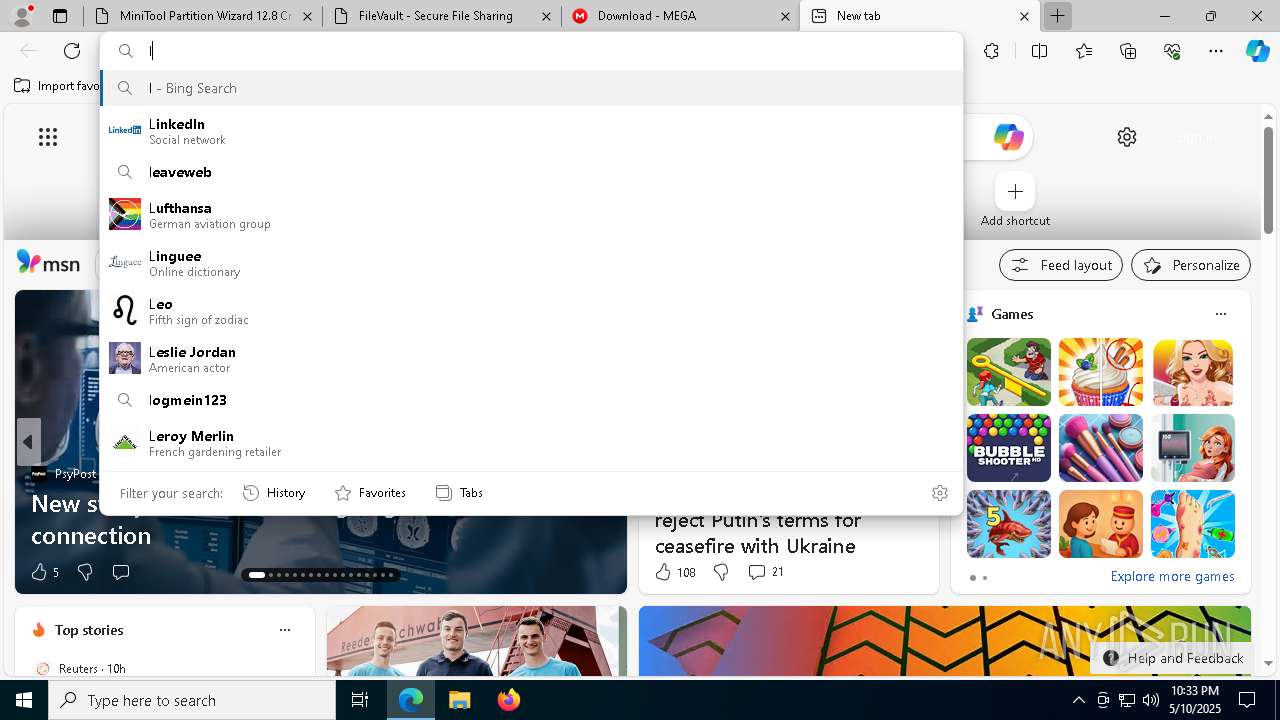Image resolution: width=1280 pixels, height=720 pixels.
Task: Open File Explorer from taskbar
Action: point(459,700)
